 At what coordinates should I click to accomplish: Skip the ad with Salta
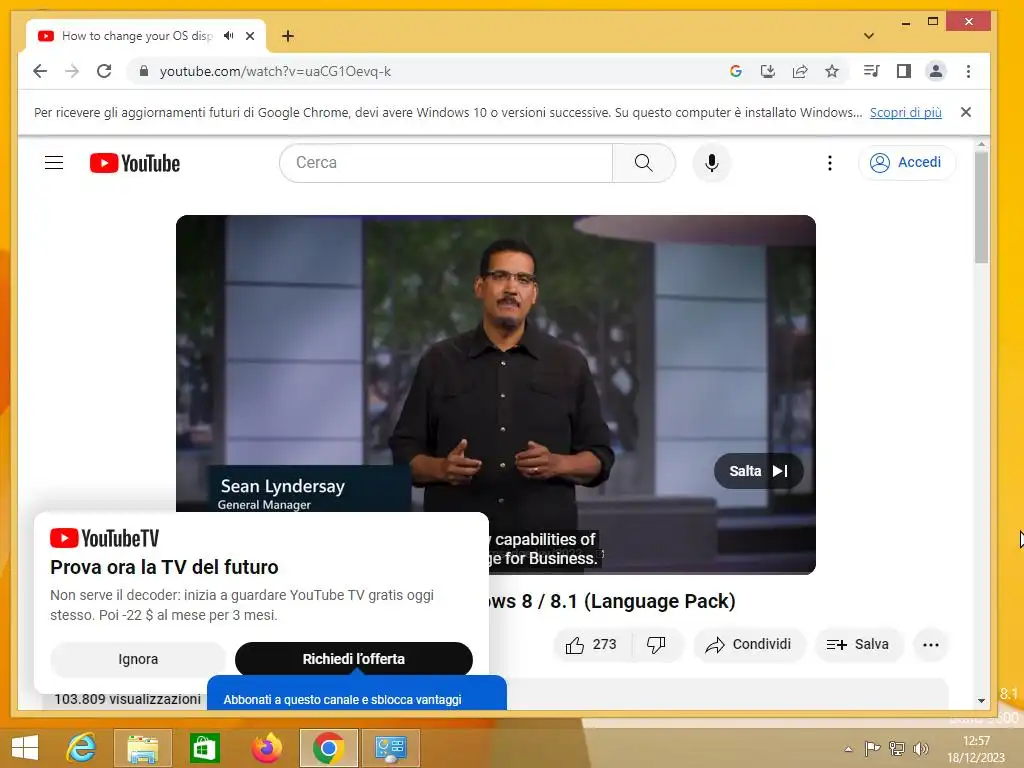758,471
